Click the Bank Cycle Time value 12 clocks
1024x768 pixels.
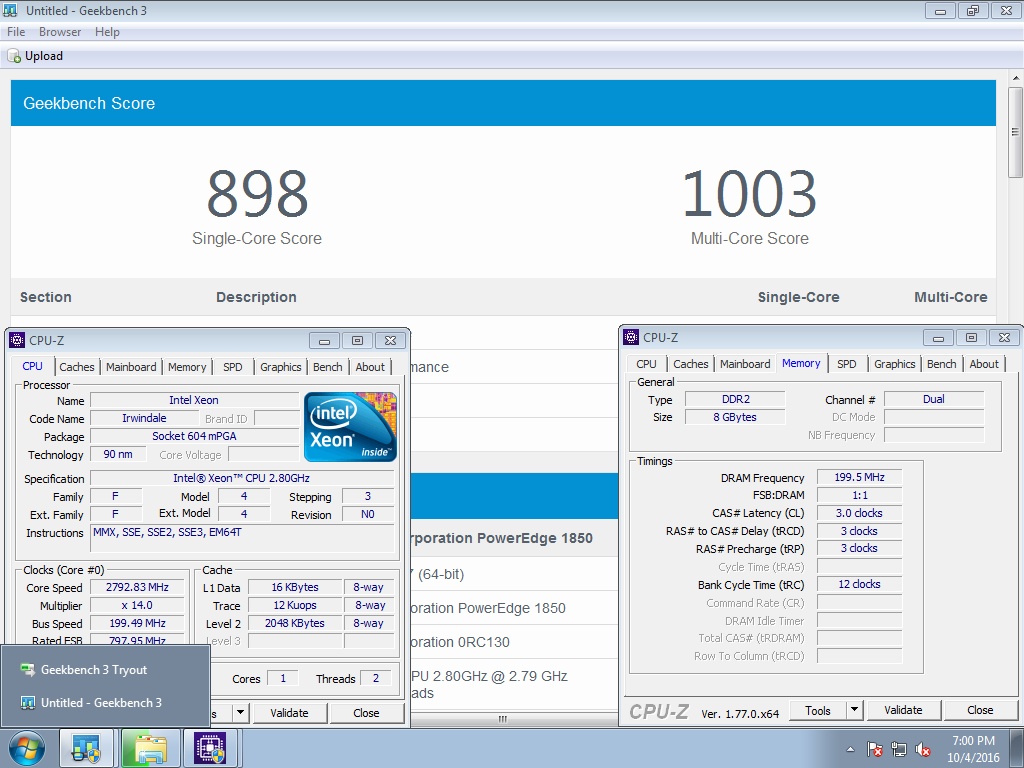point(859,584)
